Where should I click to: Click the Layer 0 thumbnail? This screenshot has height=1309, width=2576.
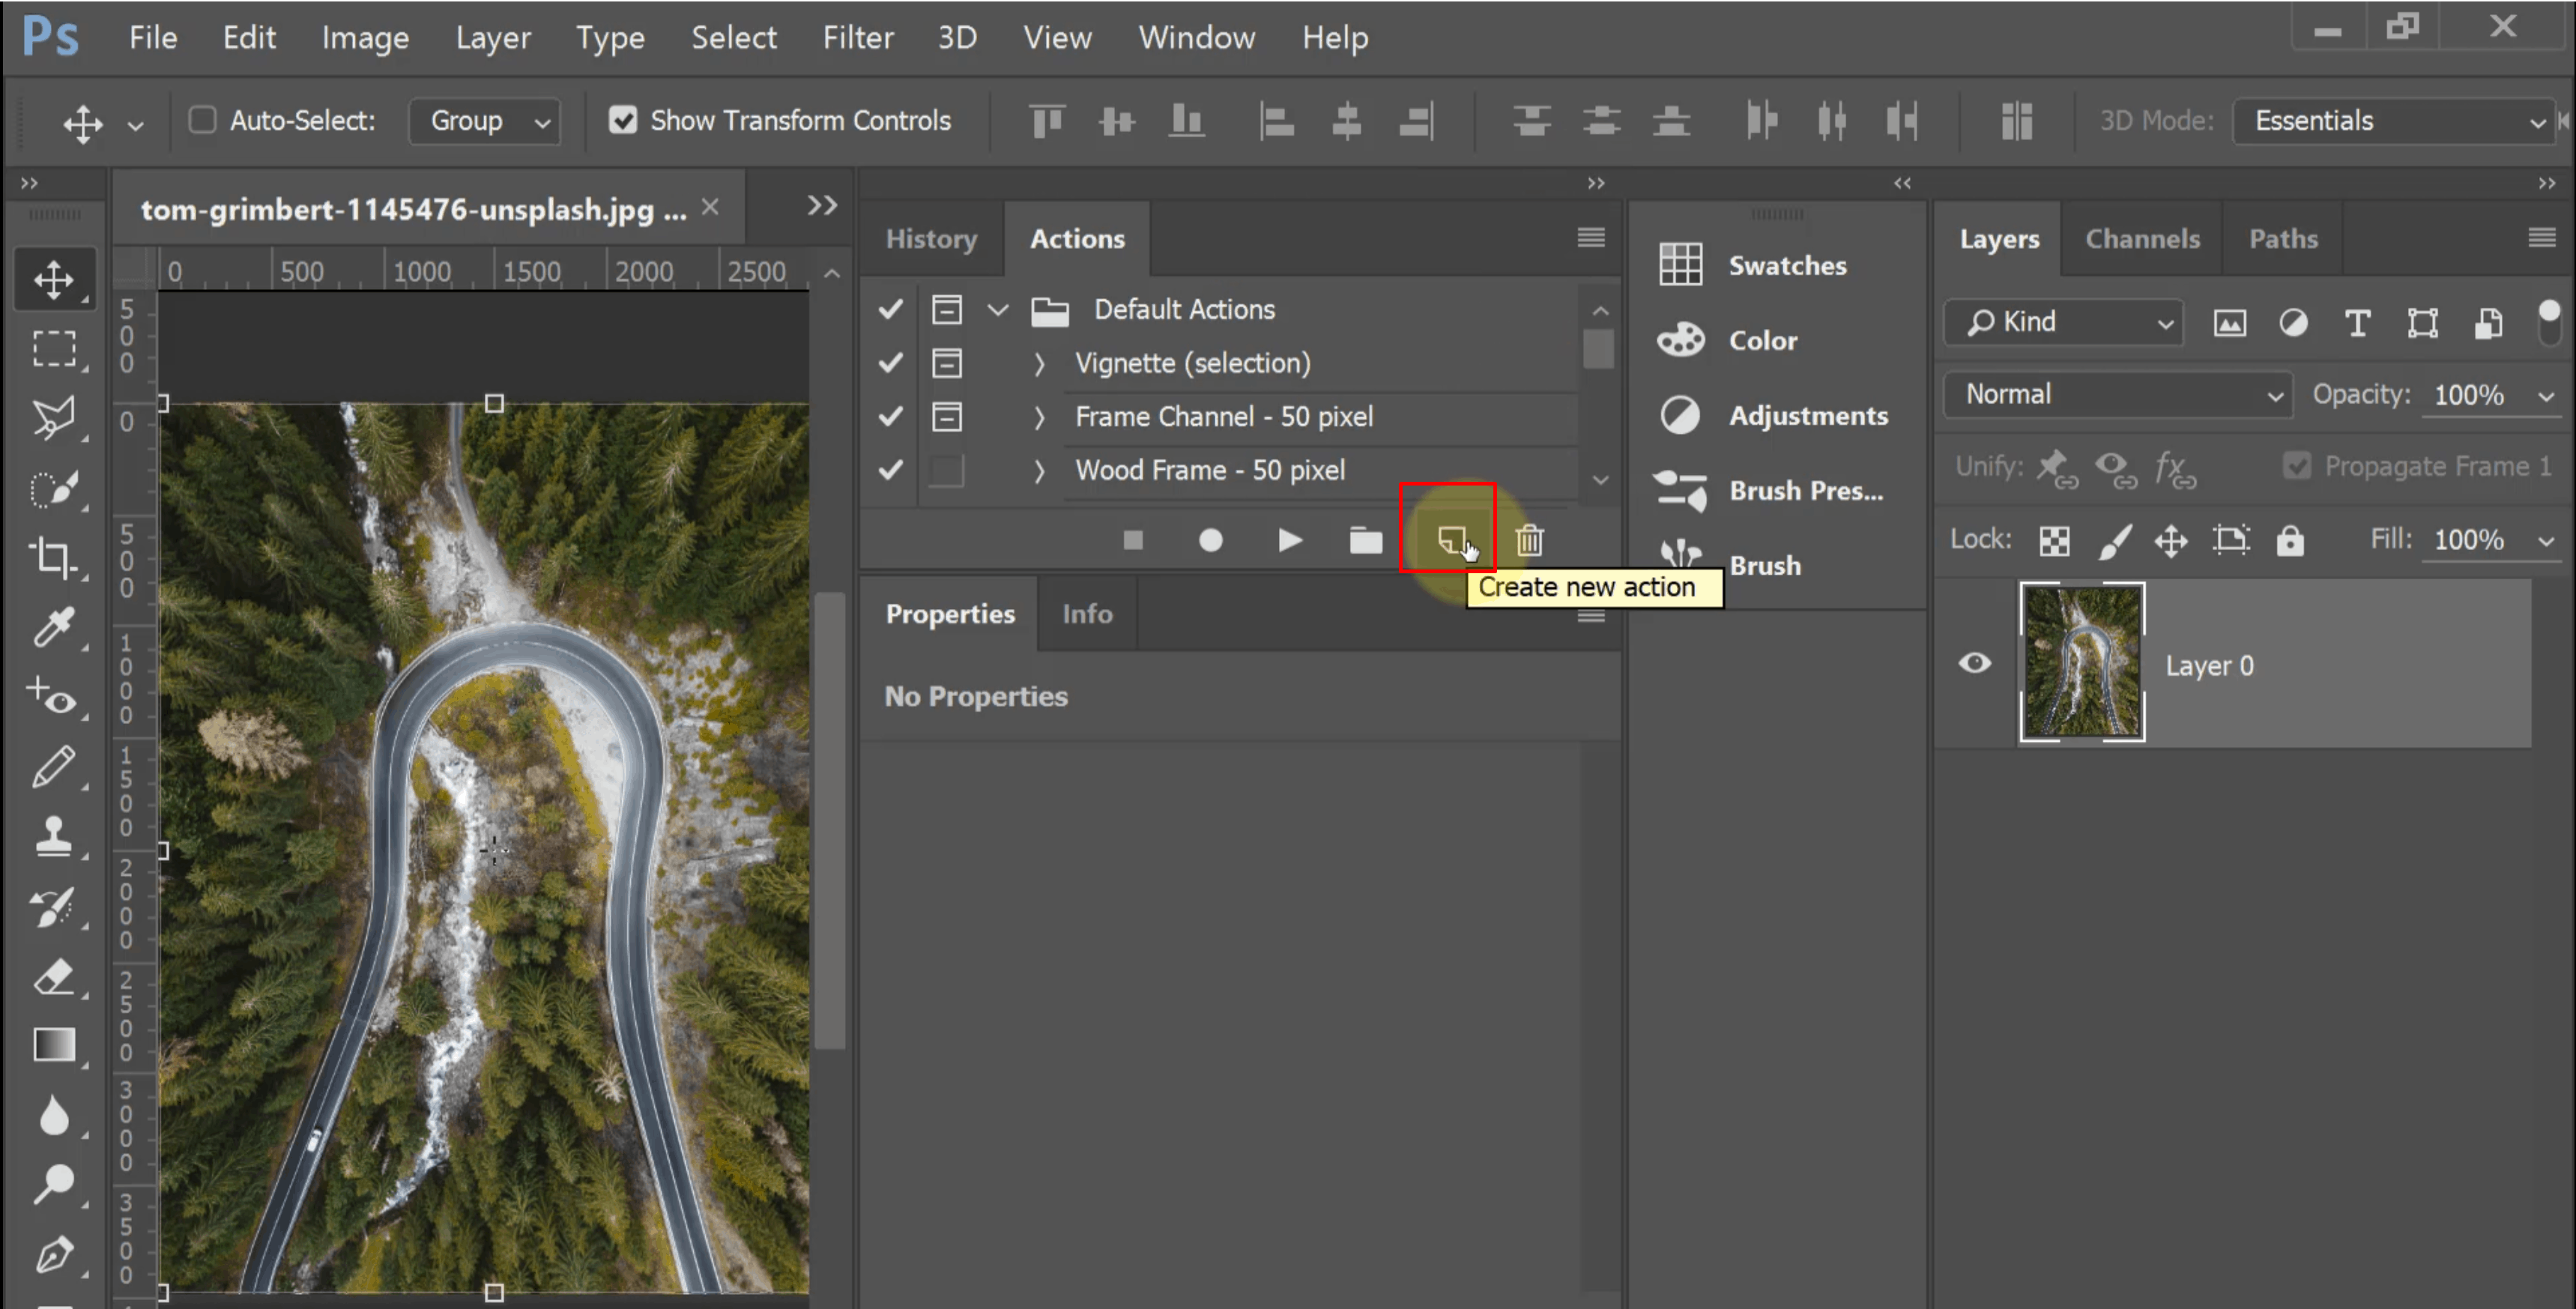click(2082, 663)
